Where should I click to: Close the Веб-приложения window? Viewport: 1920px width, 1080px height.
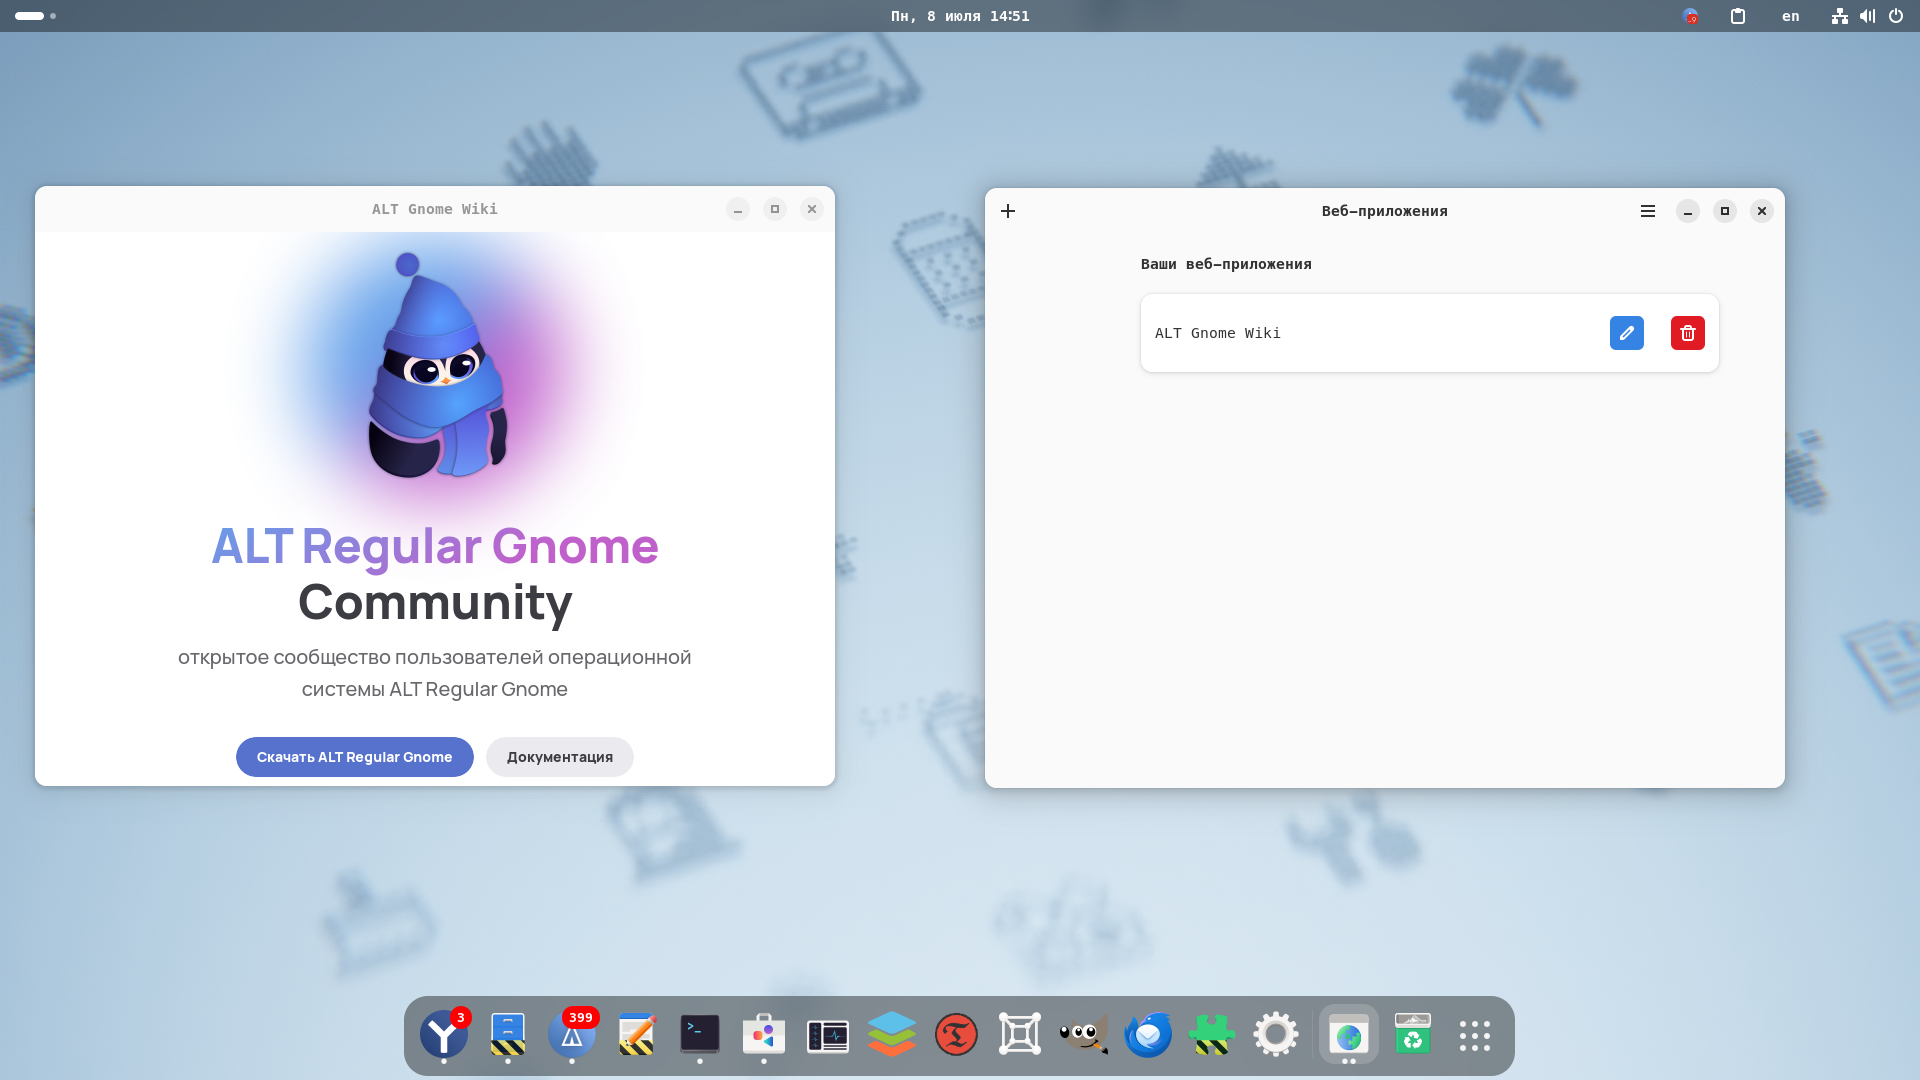tap(1762, 211)
